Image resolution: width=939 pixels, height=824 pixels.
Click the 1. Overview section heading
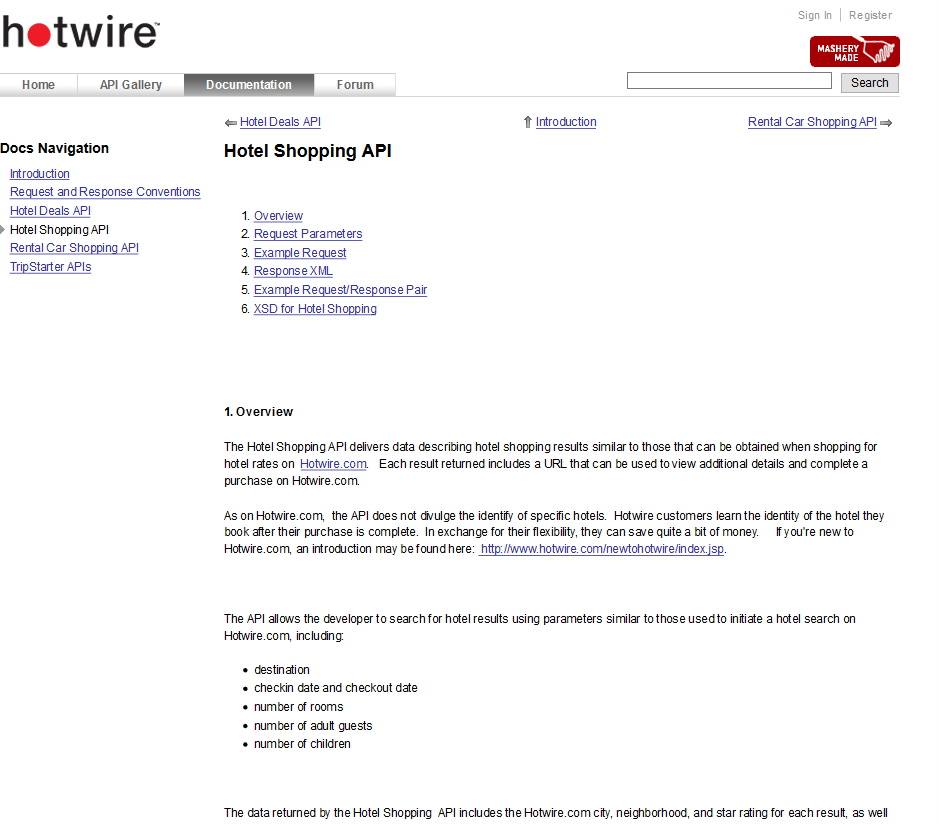tap(259, 412)
